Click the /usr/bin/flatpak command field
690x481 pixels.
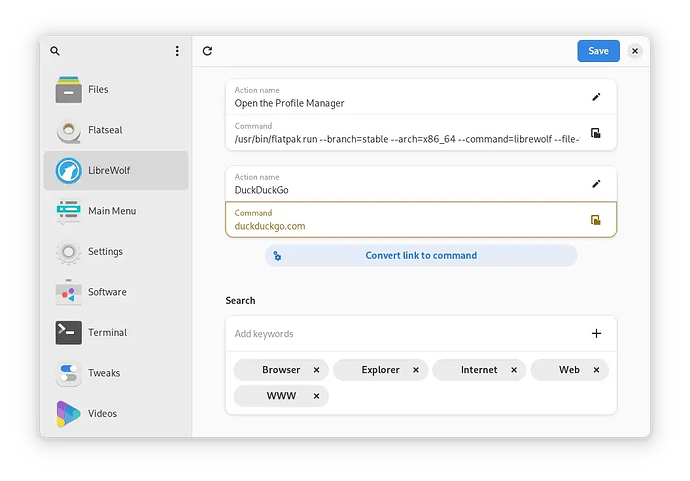421,133
